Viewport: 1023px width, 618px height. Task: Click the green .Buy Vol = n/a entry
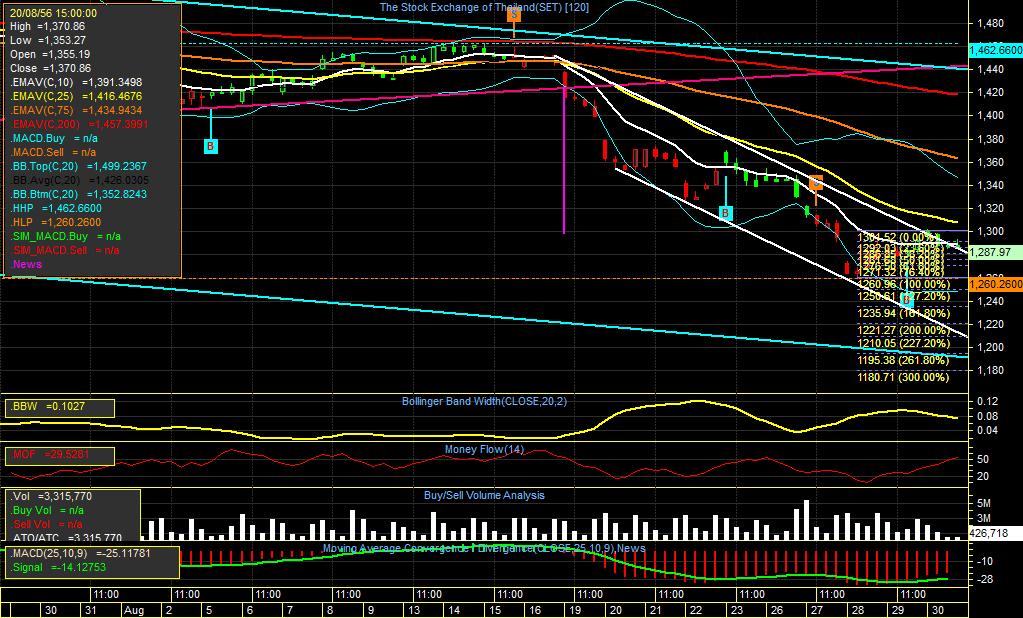click(x=47, y=510)
